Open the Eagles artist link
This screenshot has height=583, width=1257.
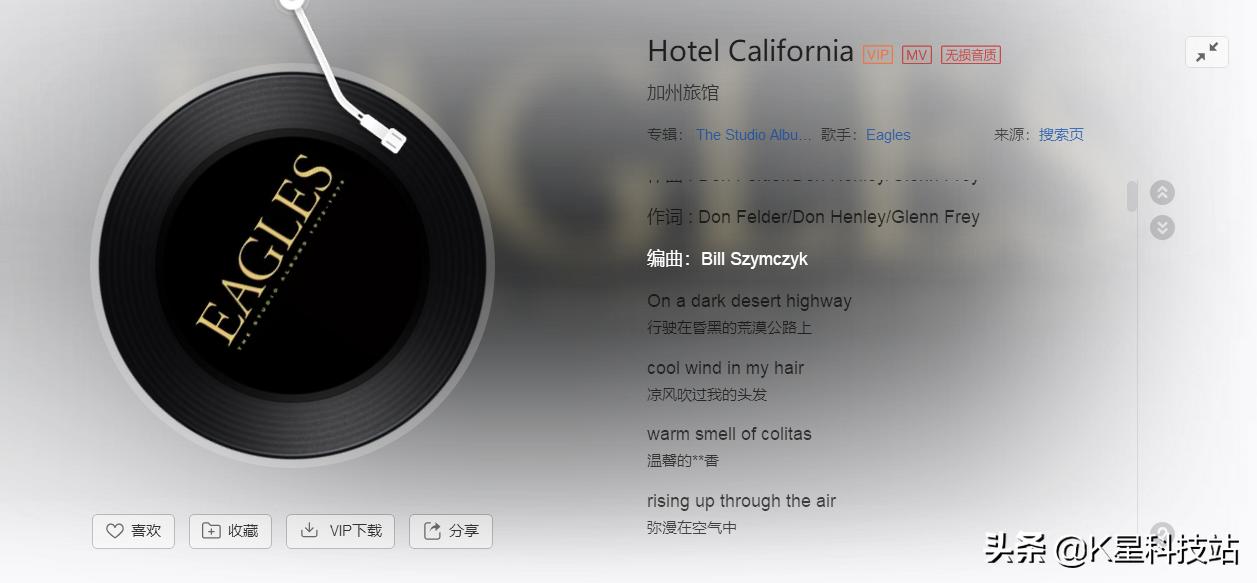888,135
